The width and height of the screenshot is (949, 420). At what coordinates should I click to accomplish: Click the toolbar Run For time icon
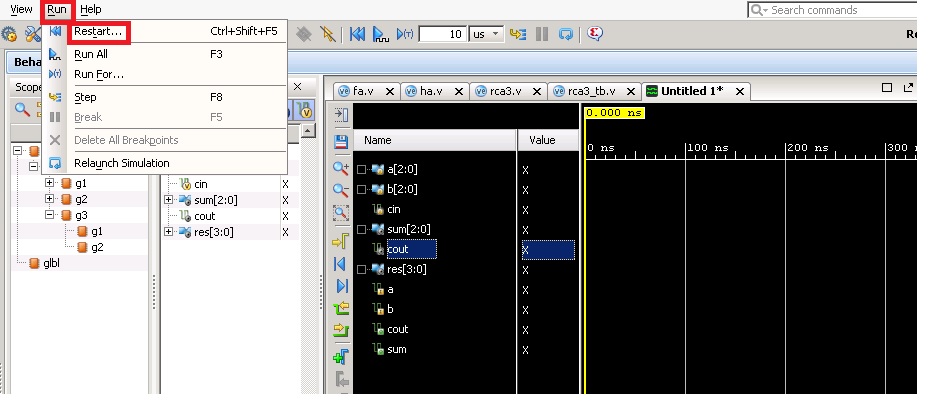[404, 34]
